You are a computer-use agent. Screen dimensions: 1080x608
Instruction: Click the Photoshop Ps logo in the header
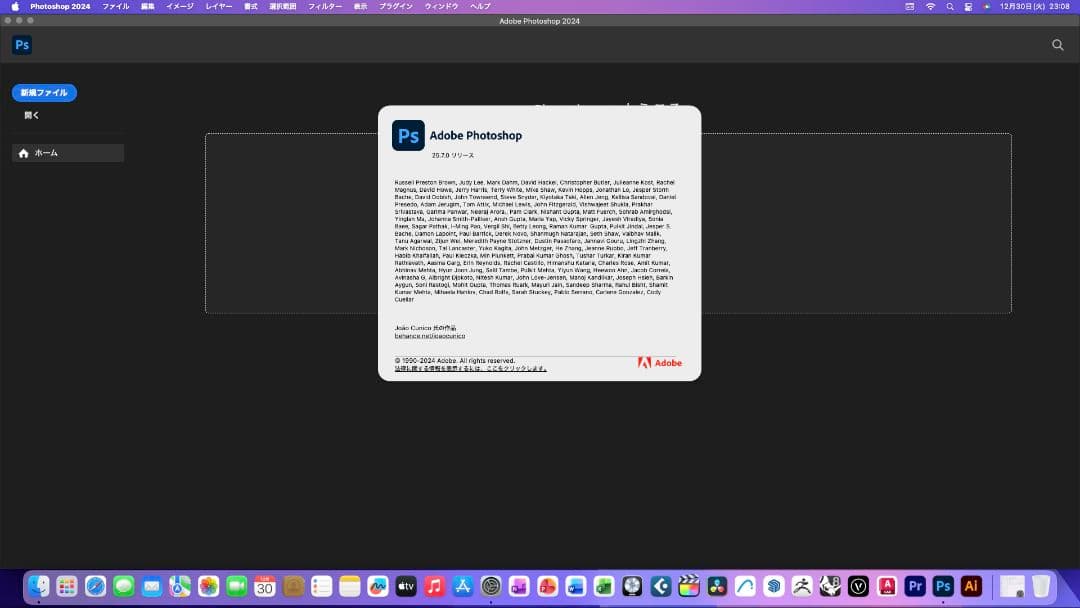(22, 45)
